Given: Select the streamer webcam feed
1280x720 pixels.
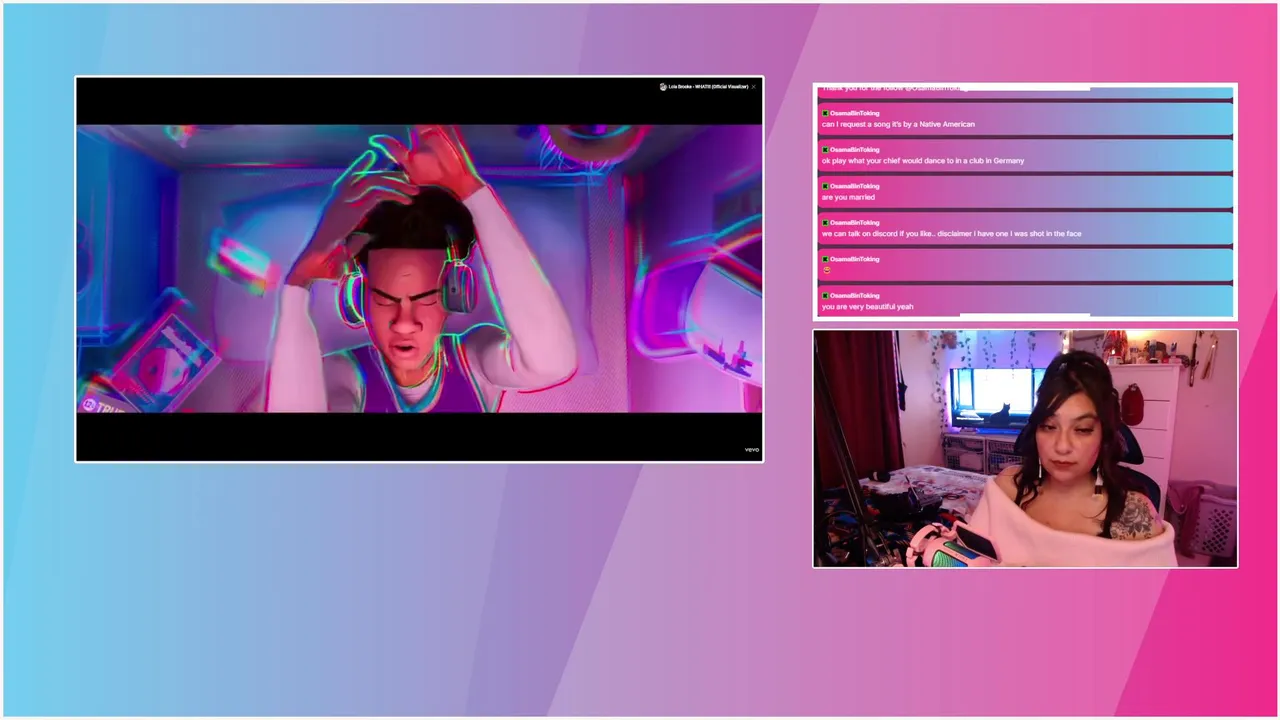Looking at the screenshot, I should pos(1025,449).
